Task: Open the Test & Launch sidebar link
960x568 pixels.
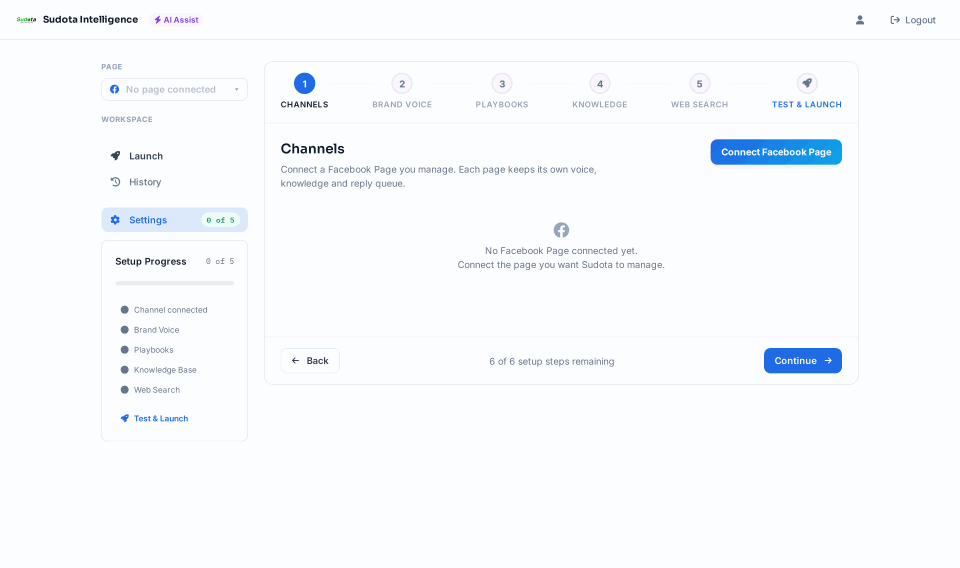Action: pyautogui.click(x=154, y=419)
